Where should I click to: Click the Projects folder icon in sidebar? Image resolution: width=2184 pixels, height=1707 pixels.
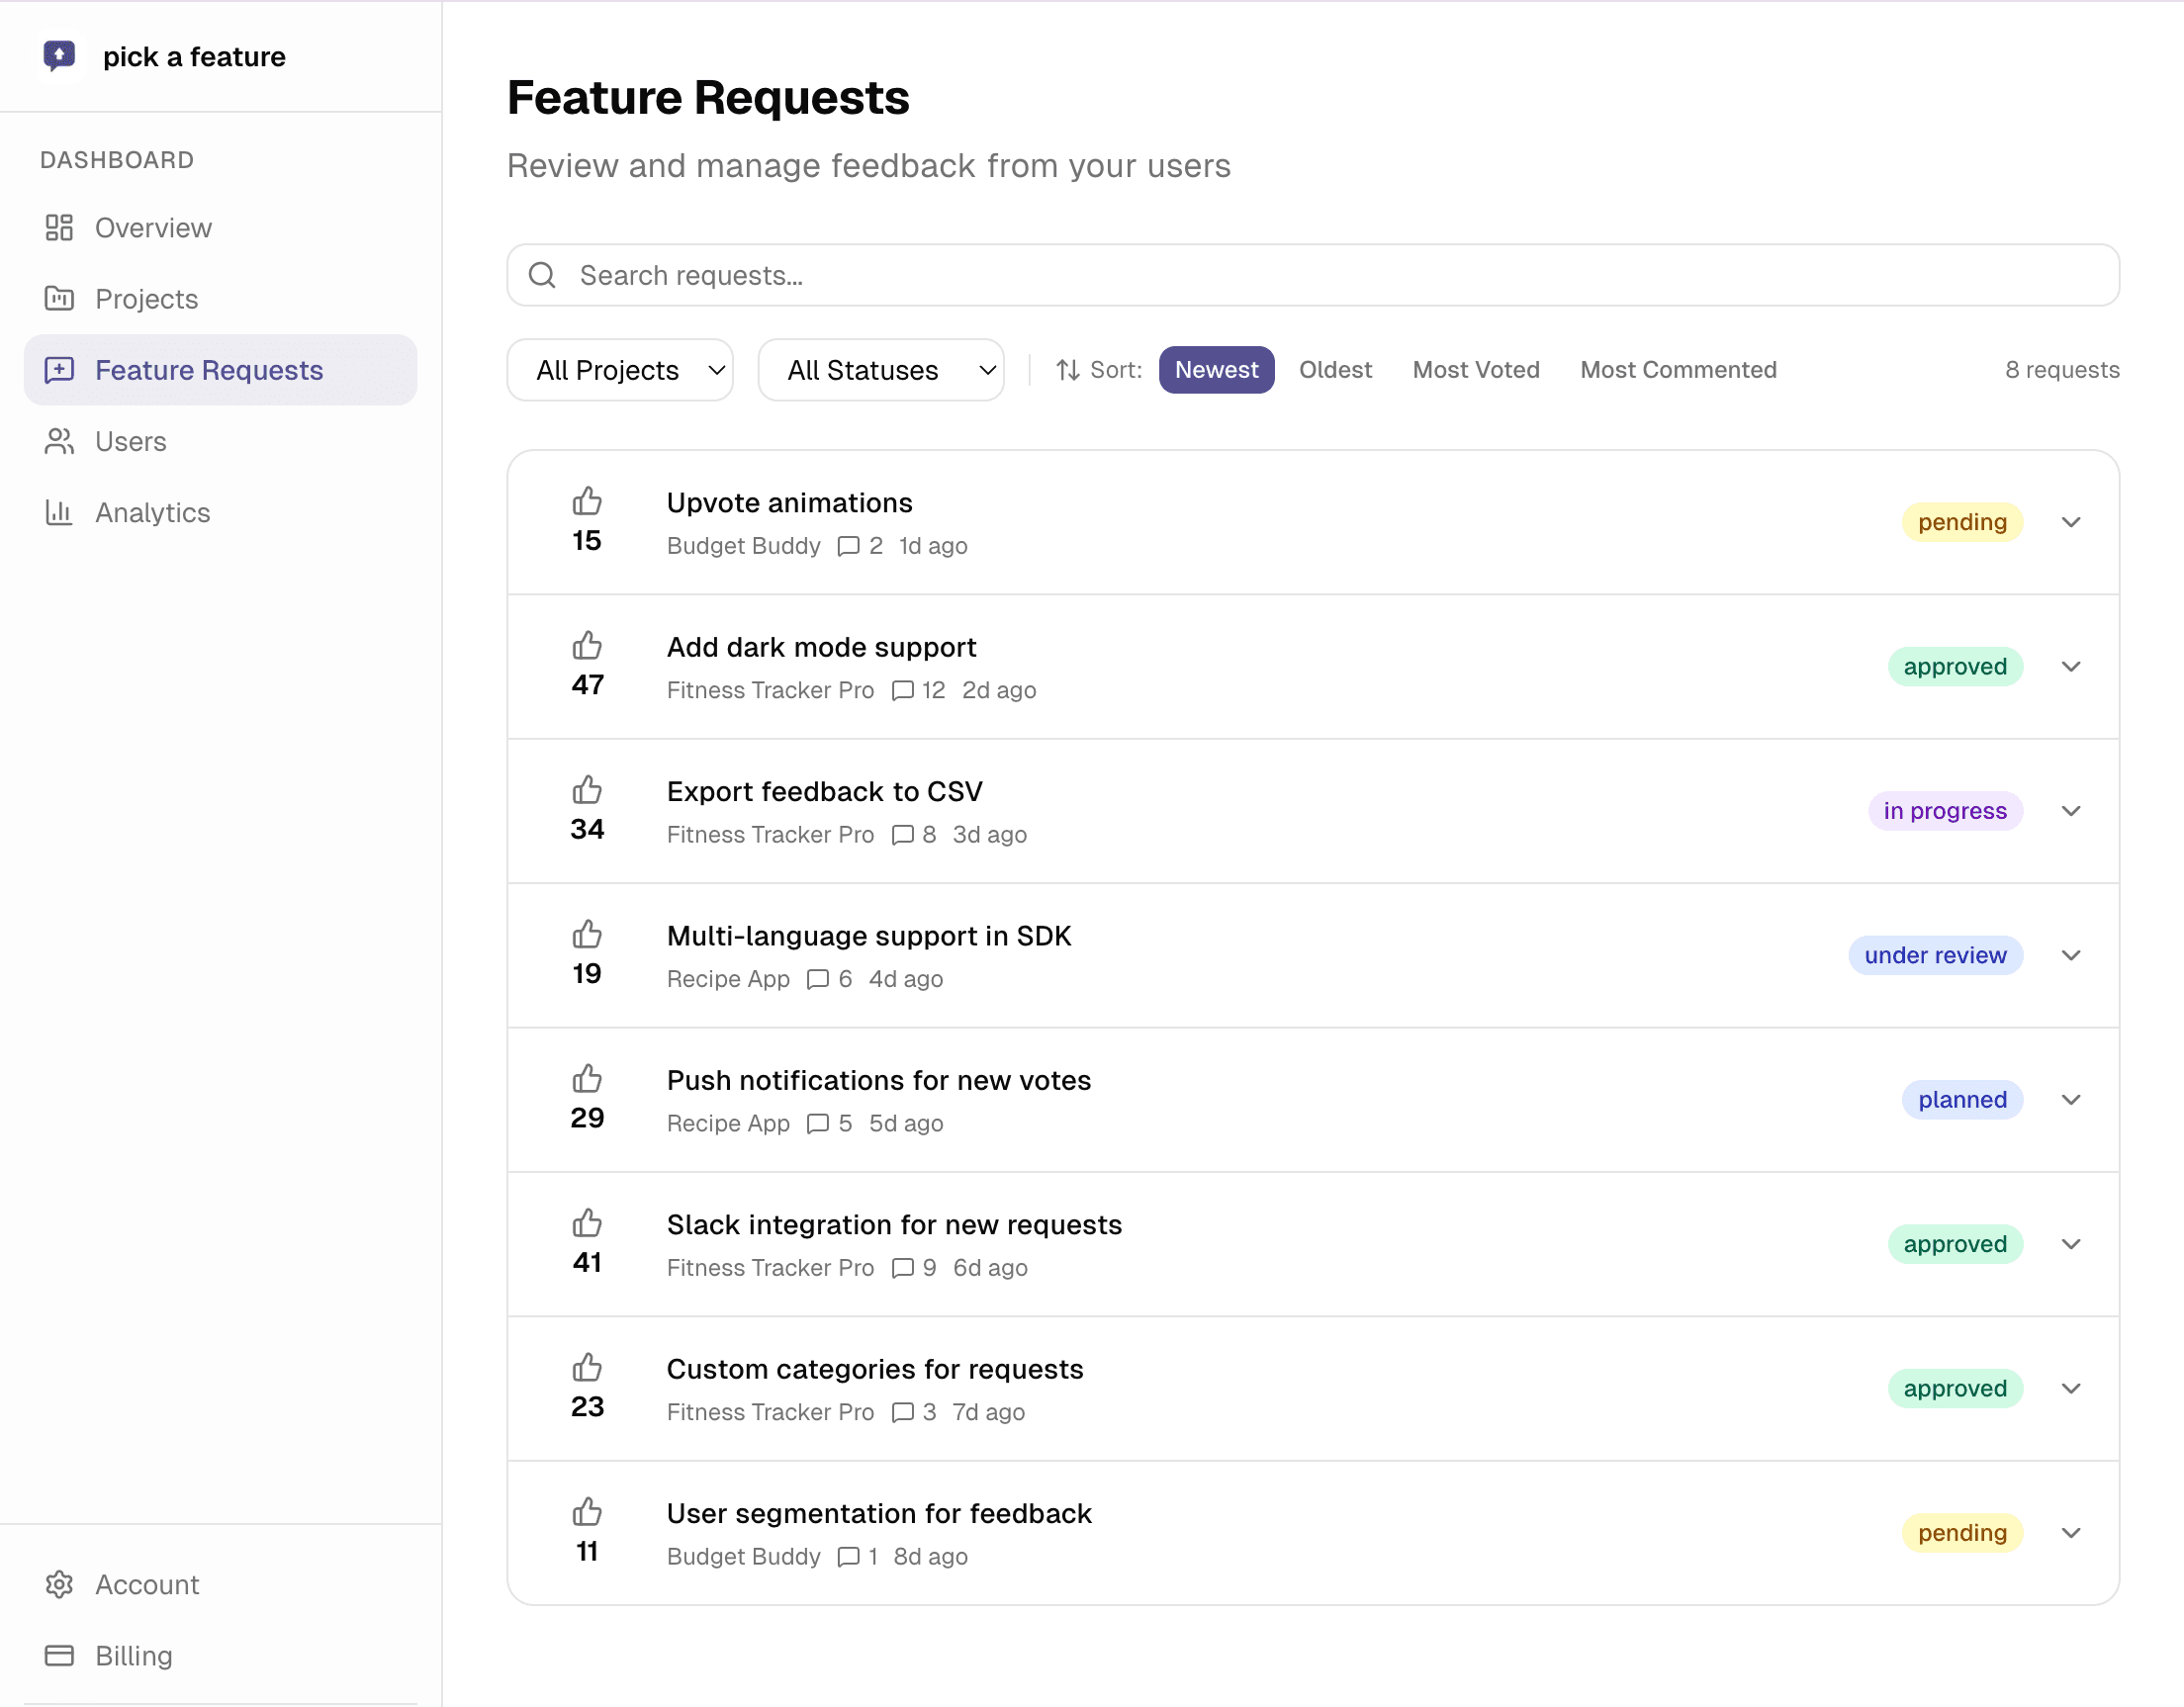coord(59,298)
